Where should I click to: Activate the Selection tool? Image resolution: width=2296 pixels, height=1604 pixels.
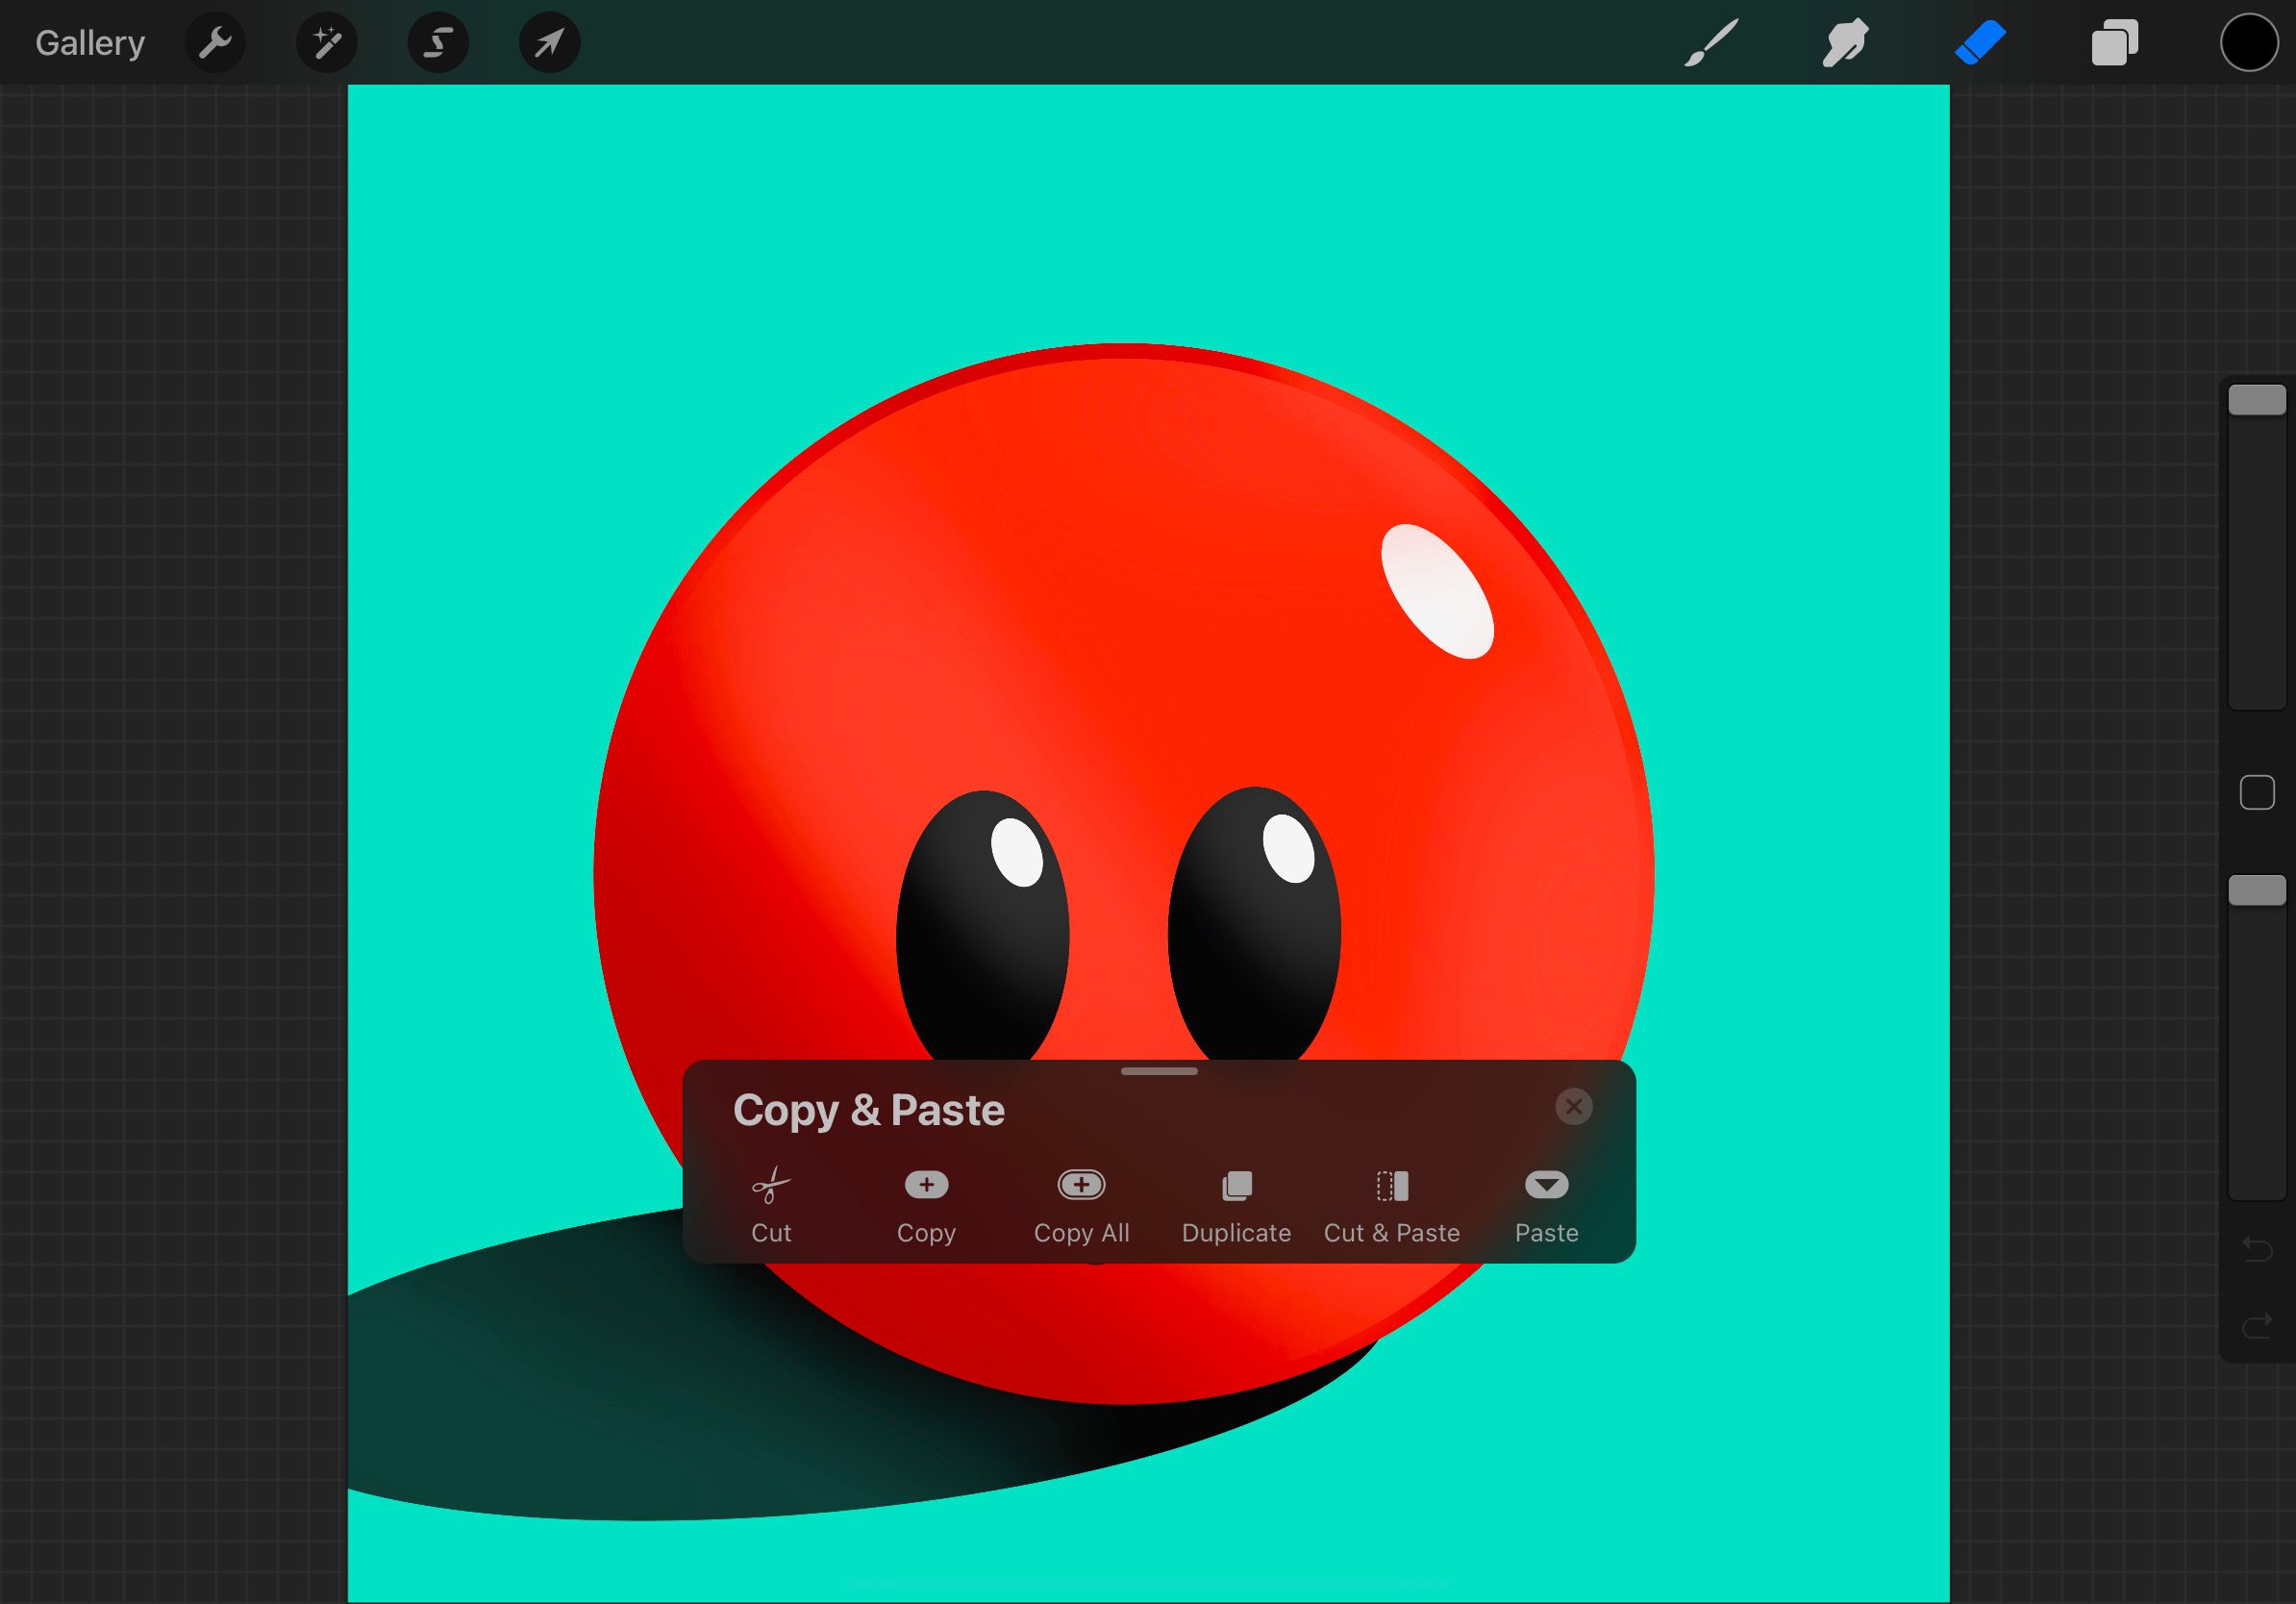point(438,43)
